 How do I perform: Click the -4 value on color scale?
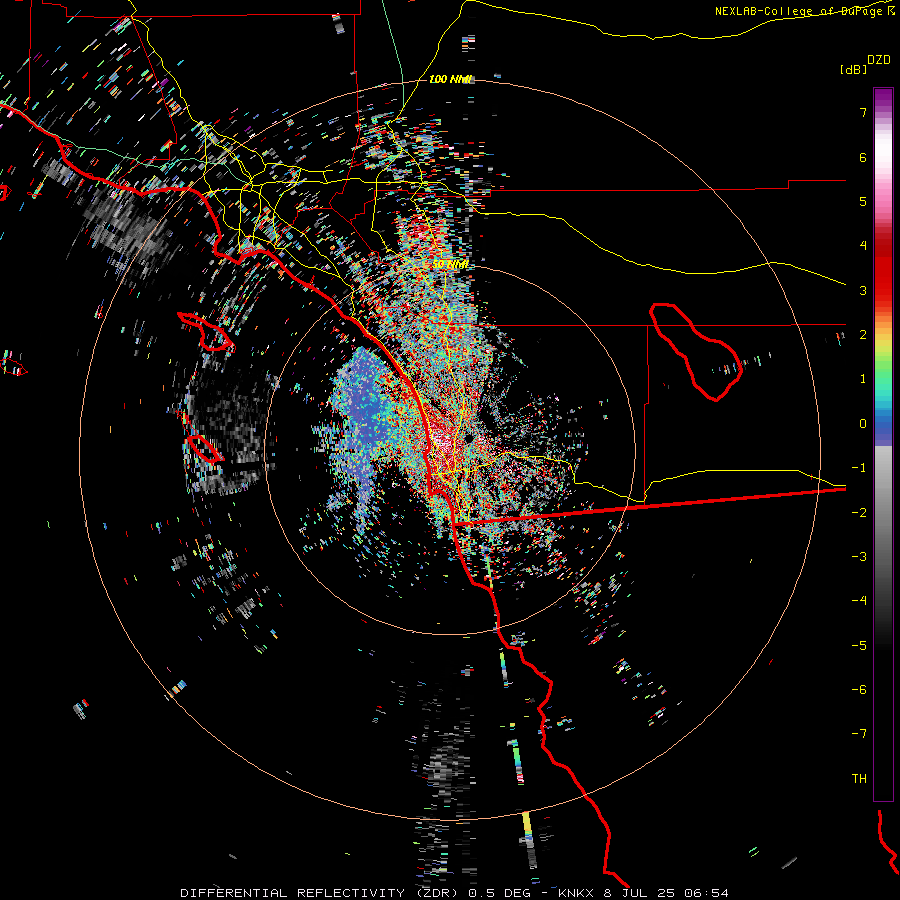tap(859, 601)
